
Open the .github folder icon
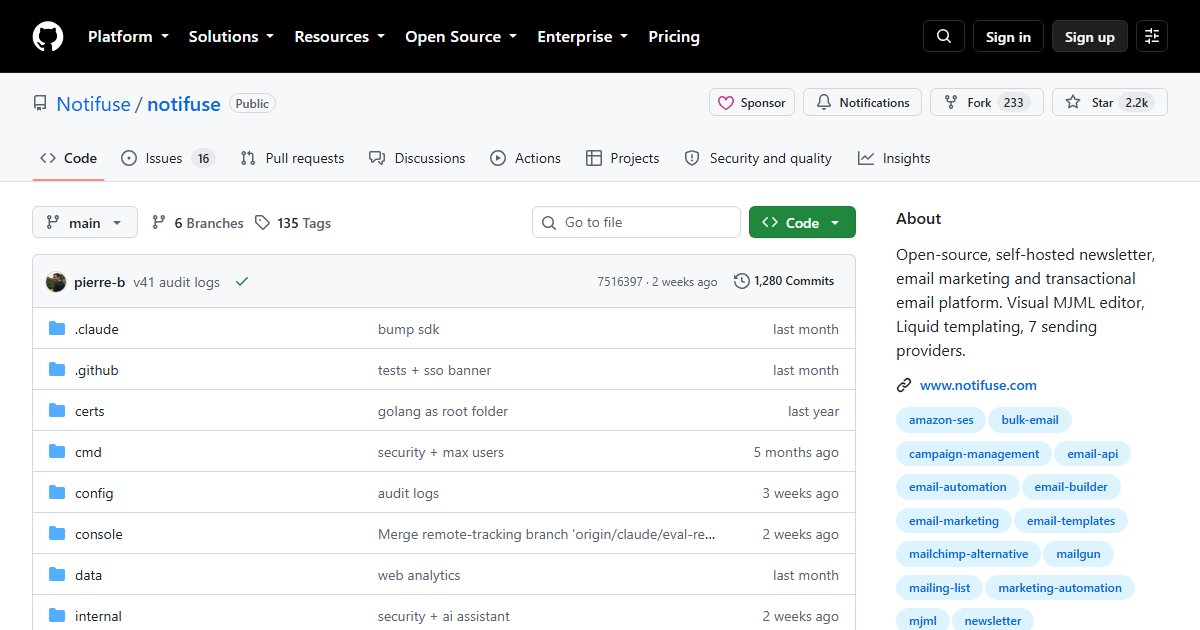point(57,370)
